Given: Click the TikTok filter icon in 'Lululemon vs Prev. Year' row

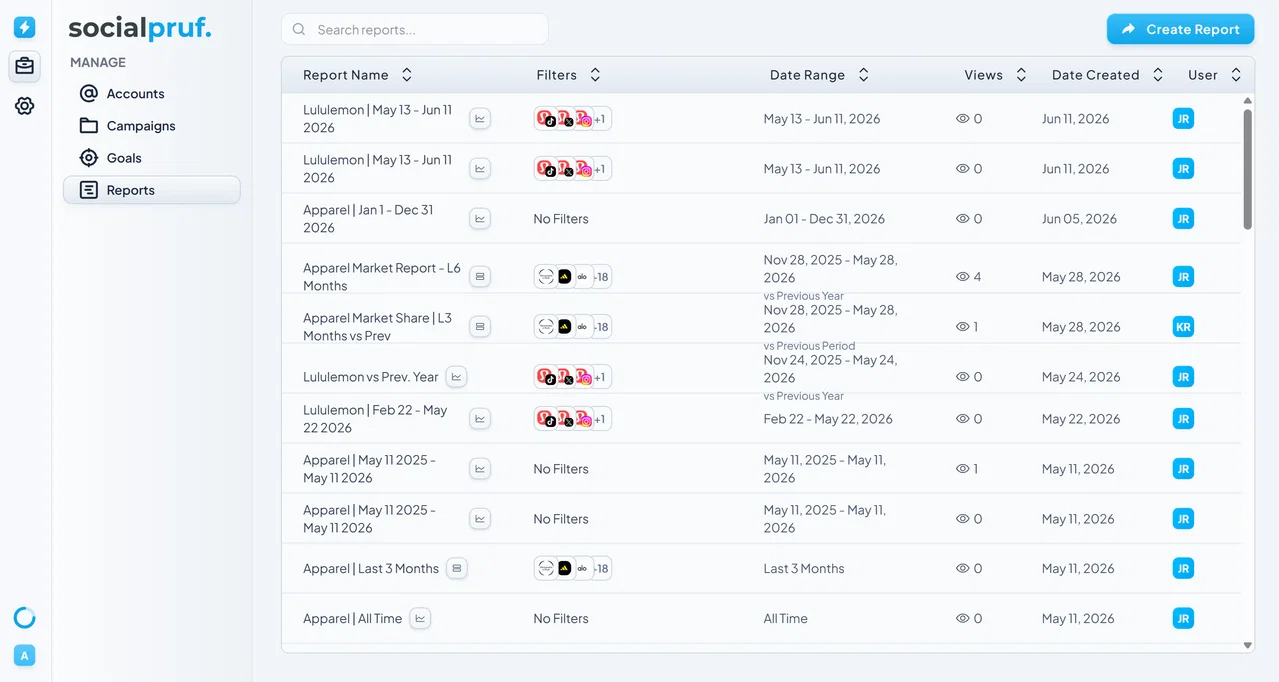Looking at the screenshot, I should click(546, 377).
